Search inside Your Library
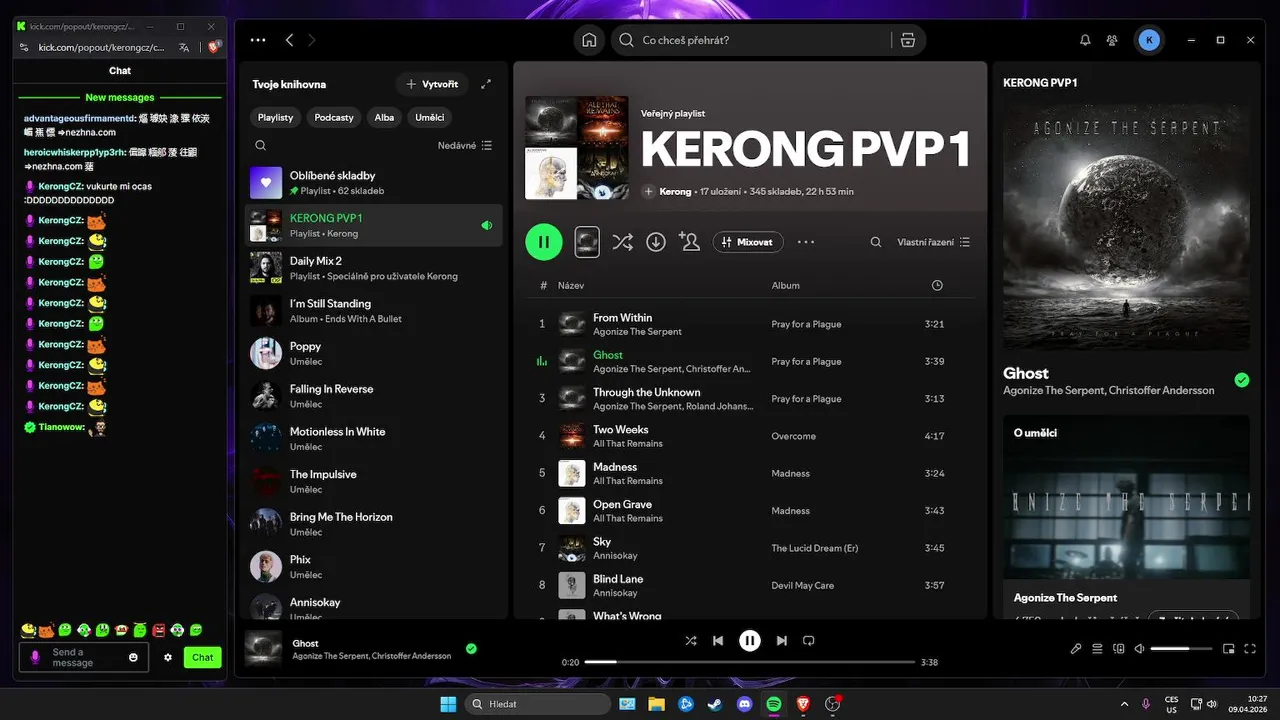This screenshot has height=720, width=1280. click(x=260, y=145)
